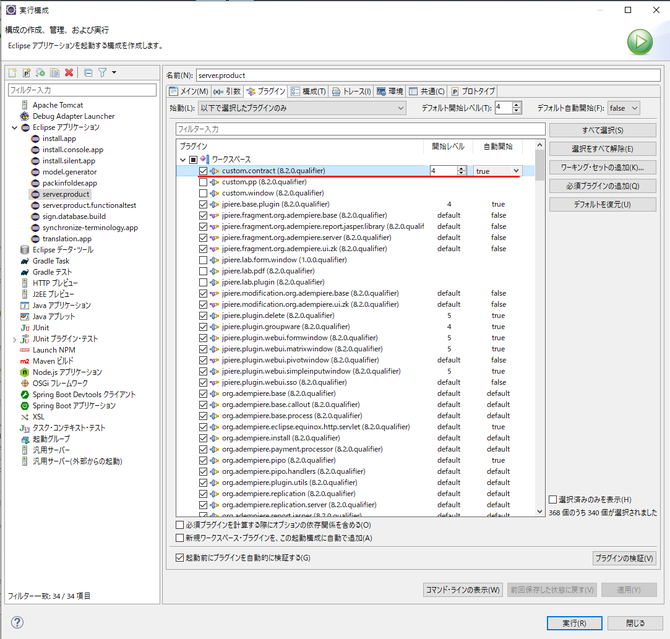Select HTTP プレビュー configuration type
The width and height of the screenshot is (670, 639).
pos(55,283)
